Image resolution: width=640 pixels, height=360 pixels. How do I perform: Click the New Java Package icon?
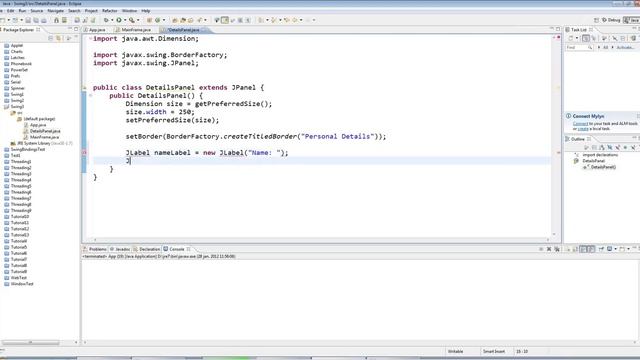(x=149, y=20)
